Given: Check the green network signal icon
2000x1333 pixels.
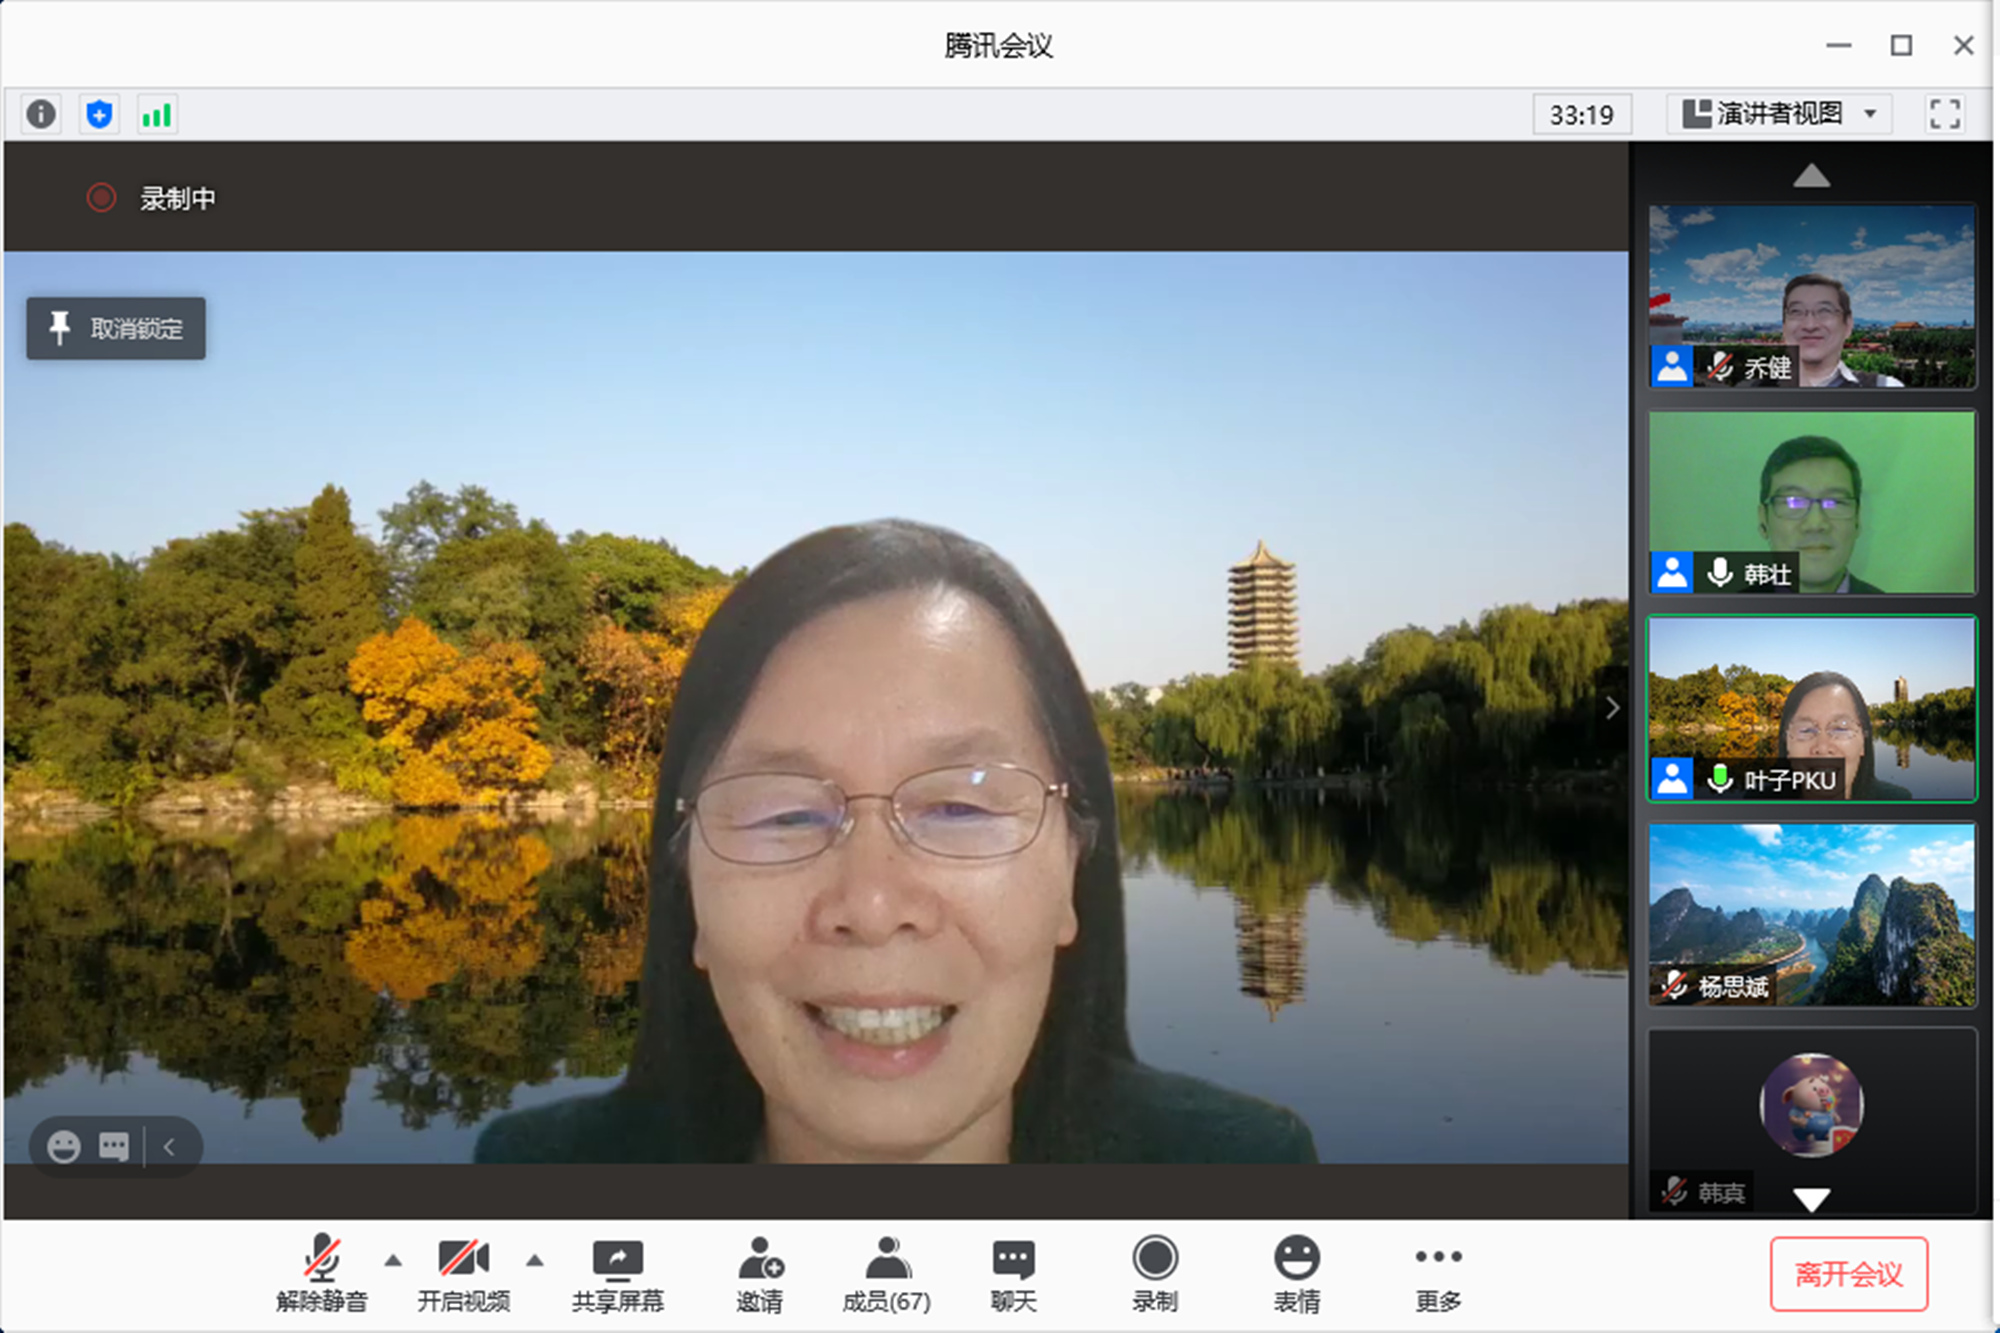Looking at the screenshot, I should coord(157,114).
